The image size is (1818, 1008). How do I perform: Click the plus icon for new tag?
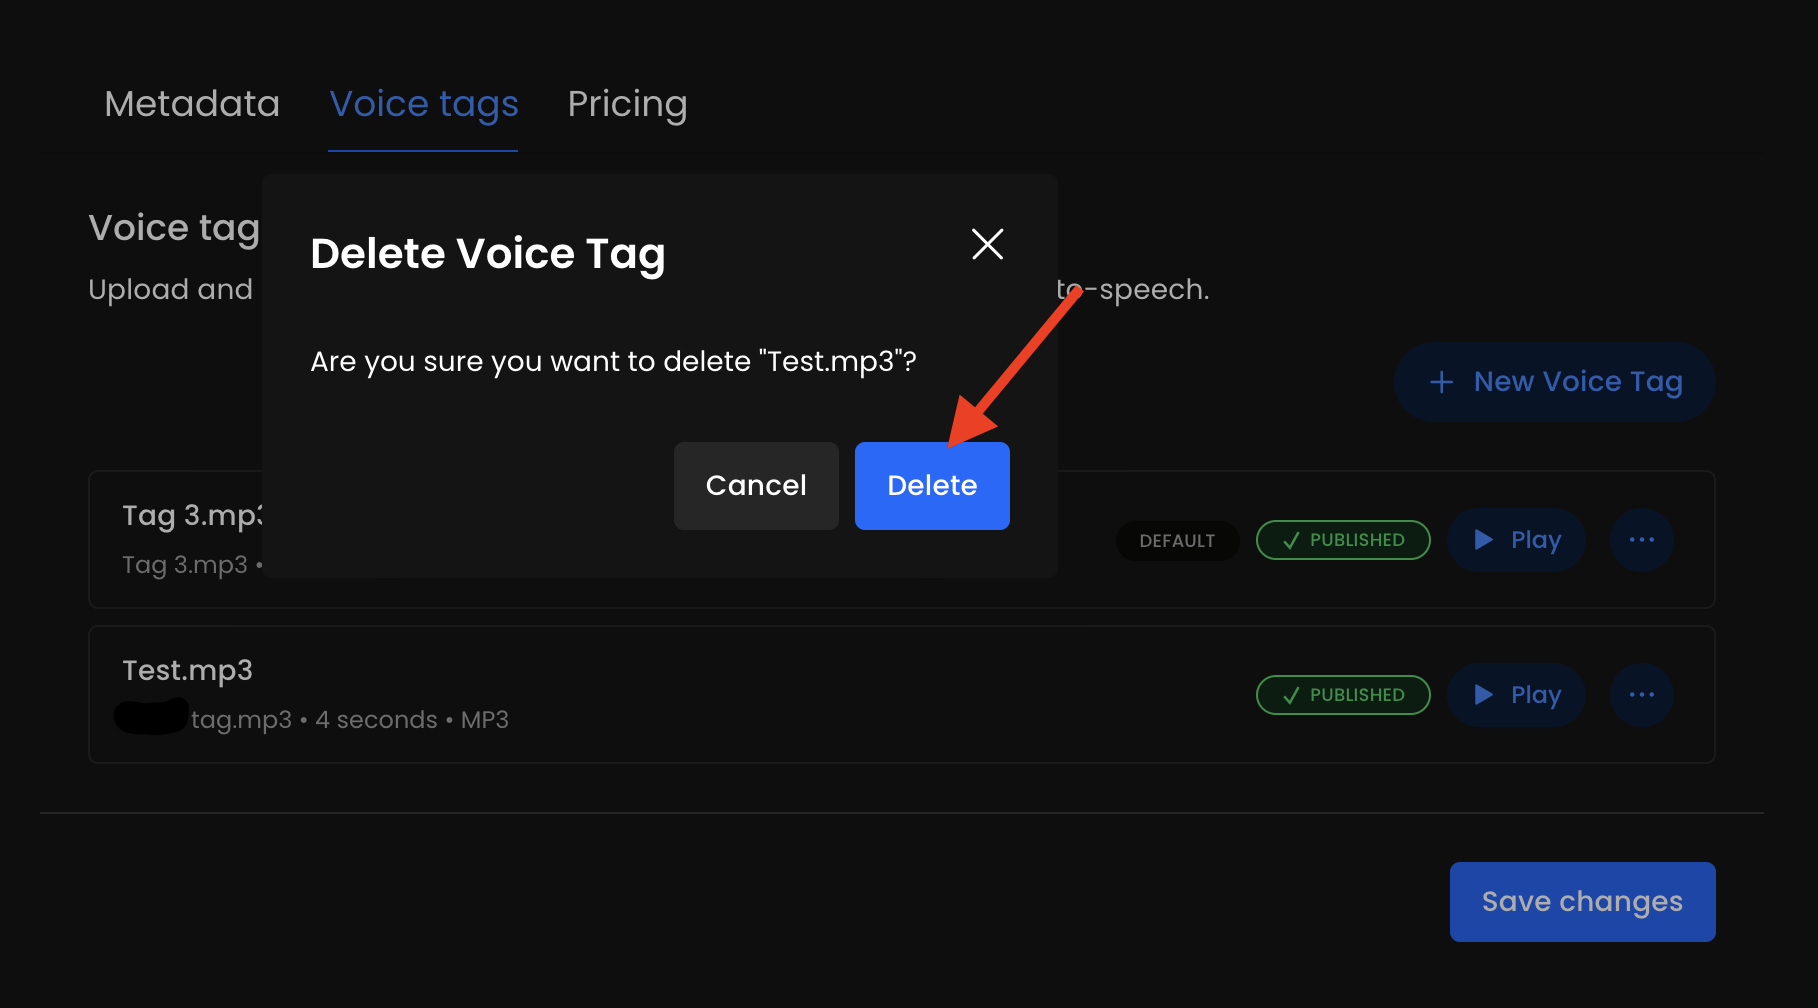pos(1441,382)
